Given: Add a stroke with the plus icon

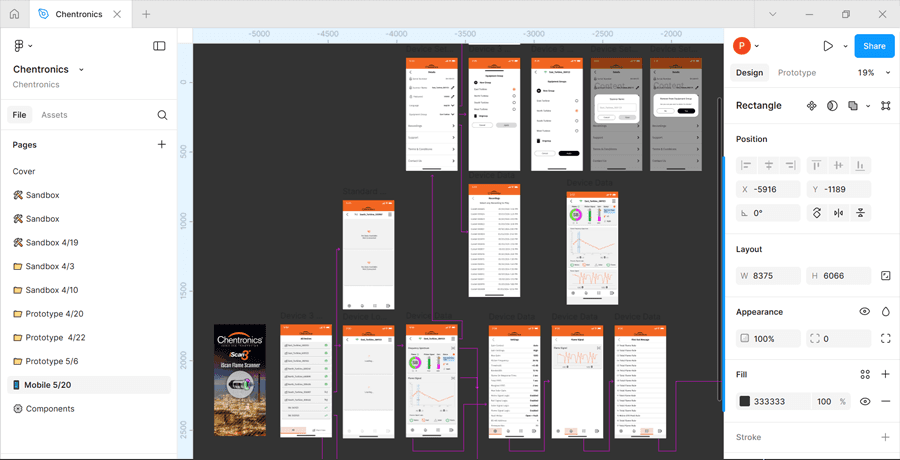Looking at the screenshot, I should [885, 437].
